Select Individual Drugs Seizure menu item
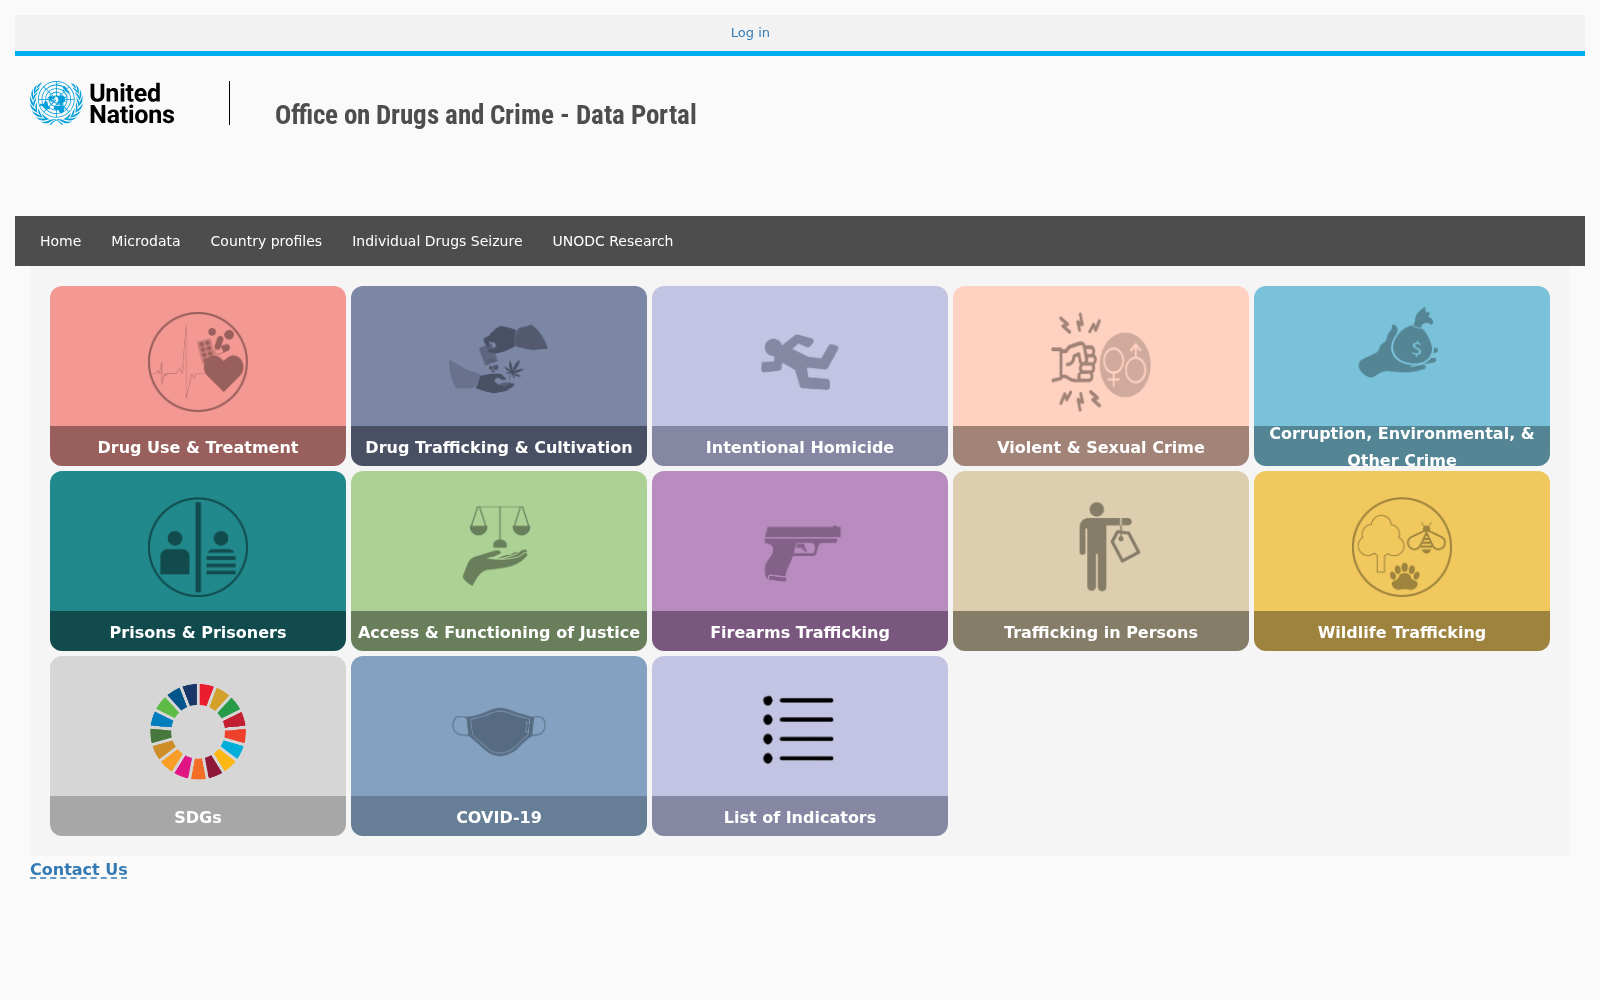The image size is (1600, 1000). coord(437,241)
